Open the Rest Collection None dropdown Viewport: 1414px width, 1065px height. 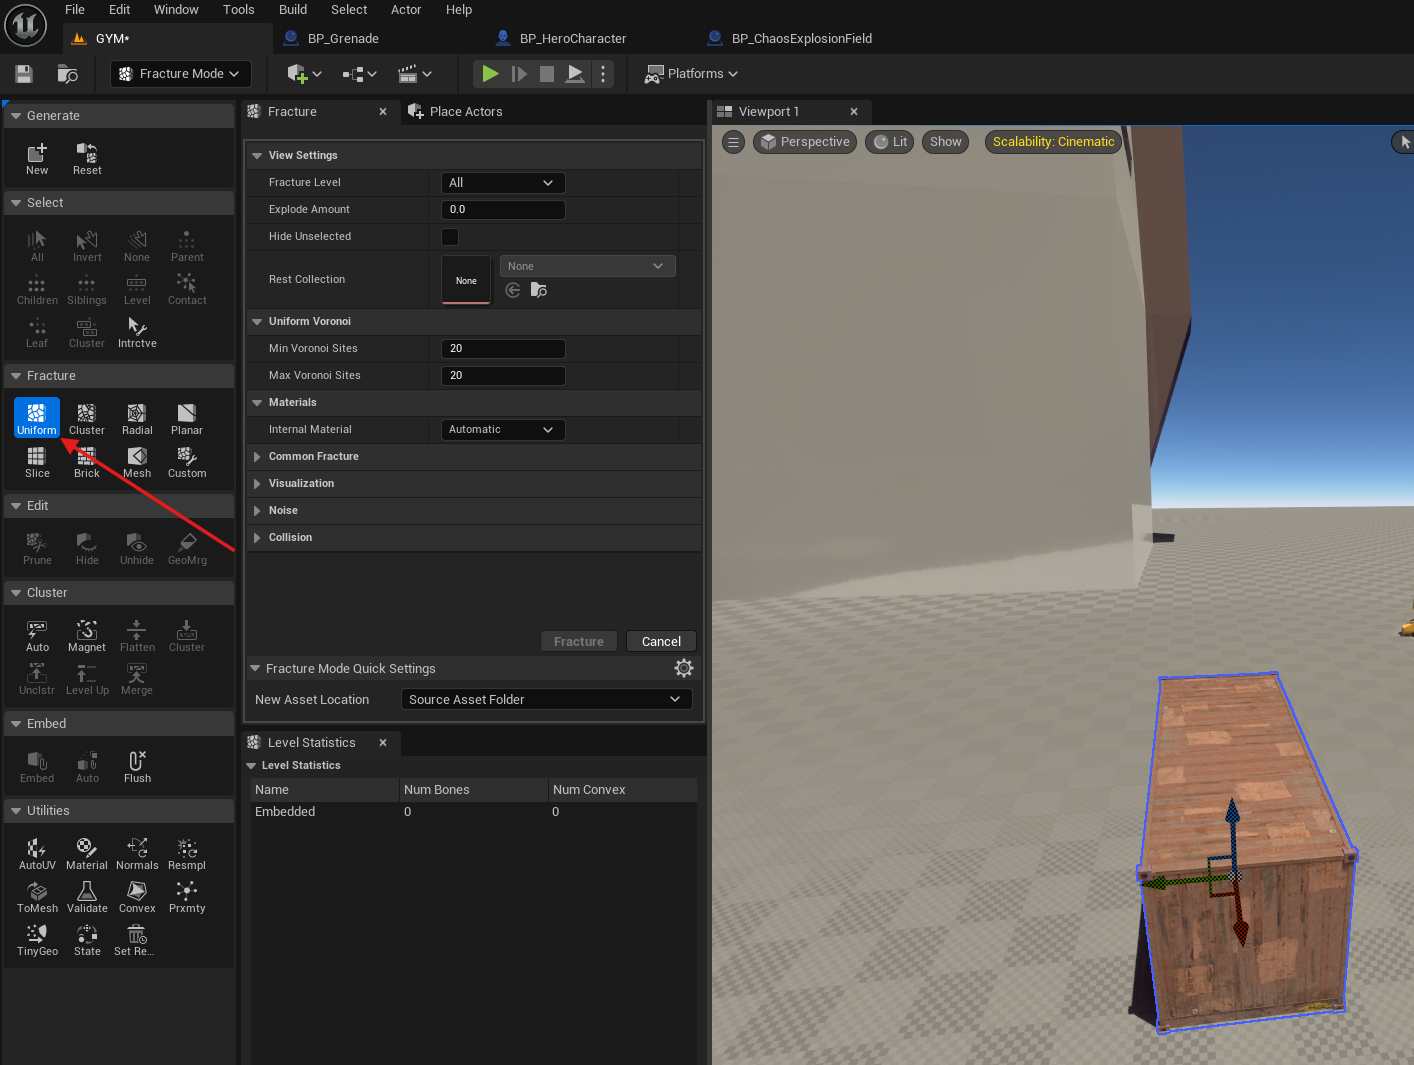pos(587,266)
